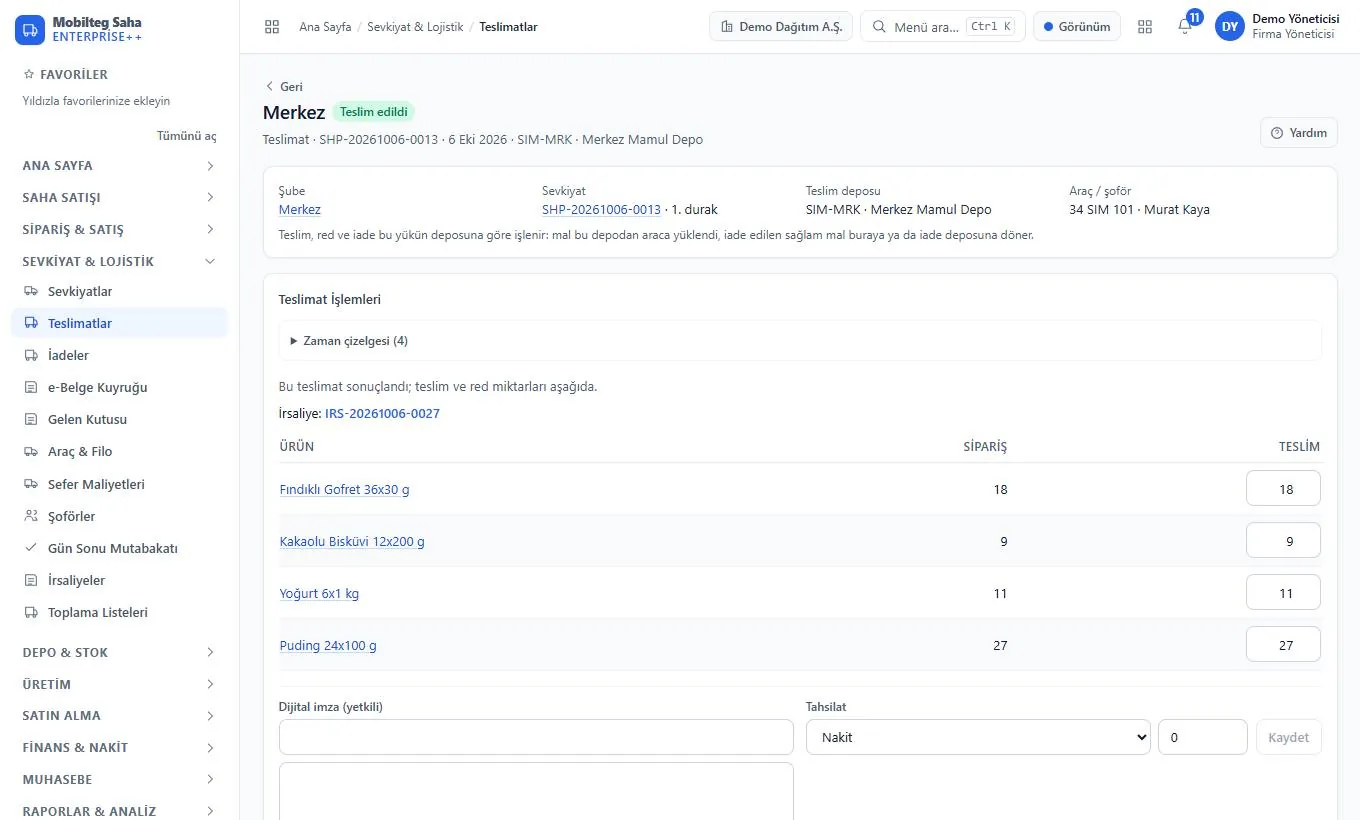Click the Teslim quantity field for Puding

[x=1283, y=645]
